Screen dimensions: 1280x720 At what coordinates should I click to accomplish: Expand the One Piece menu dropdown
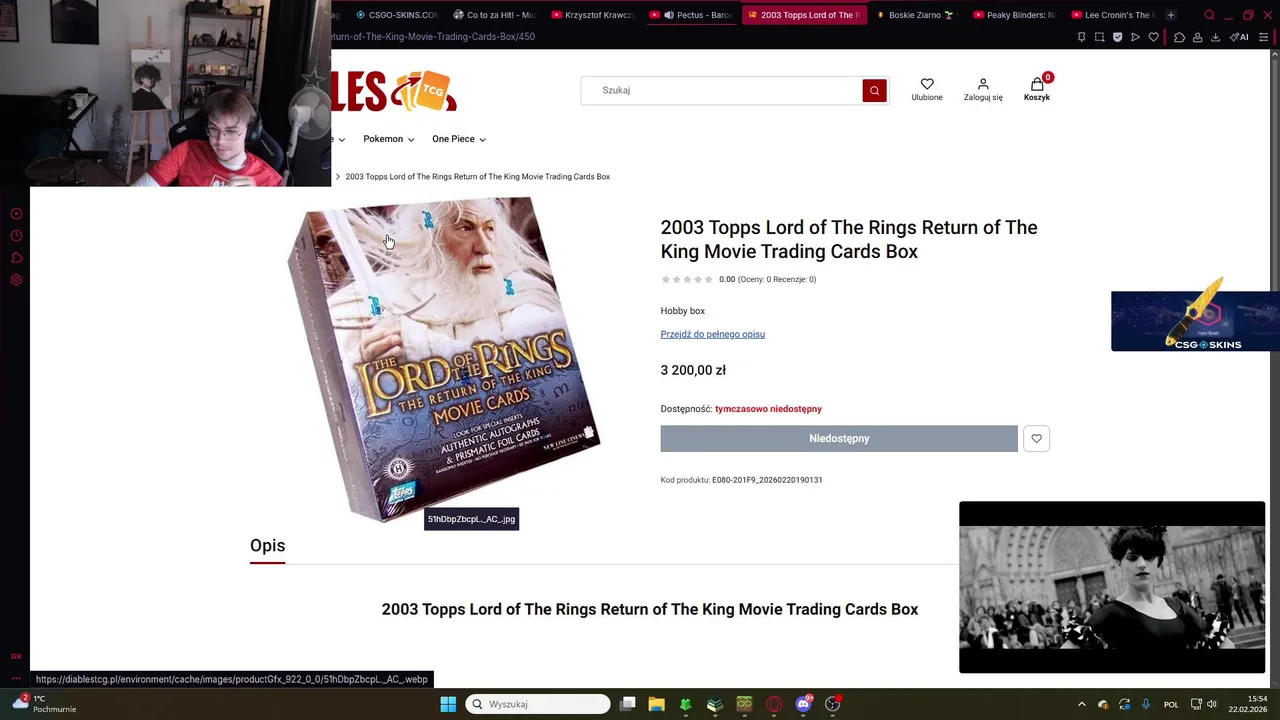click(458, 139)
